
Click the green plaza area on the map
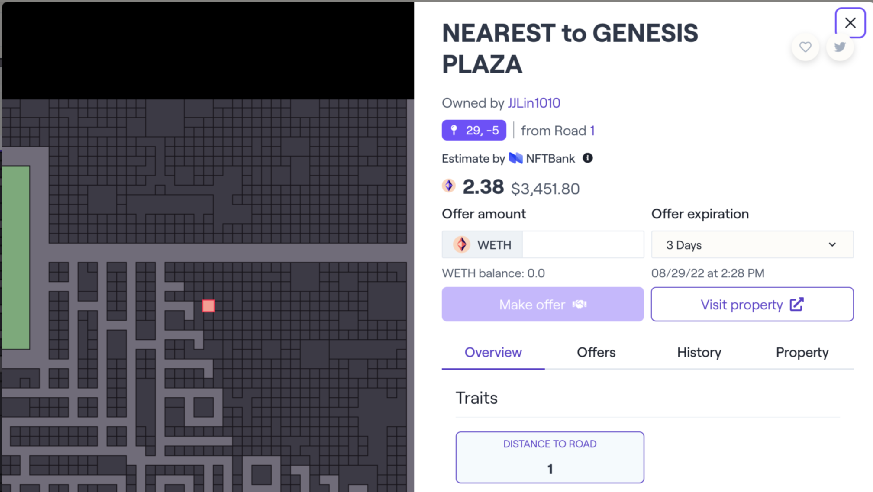[15, 257]
